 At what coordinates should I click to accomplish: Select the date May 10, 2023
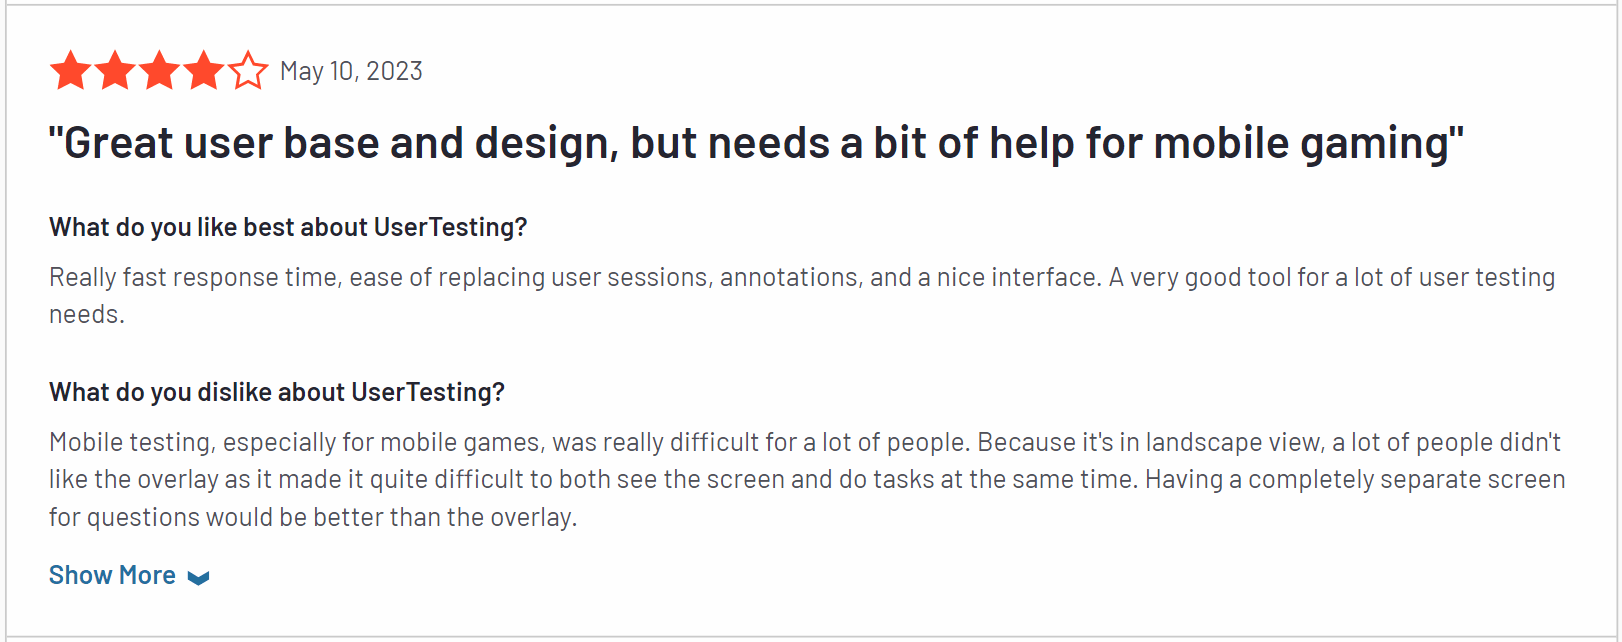[351, 70]
